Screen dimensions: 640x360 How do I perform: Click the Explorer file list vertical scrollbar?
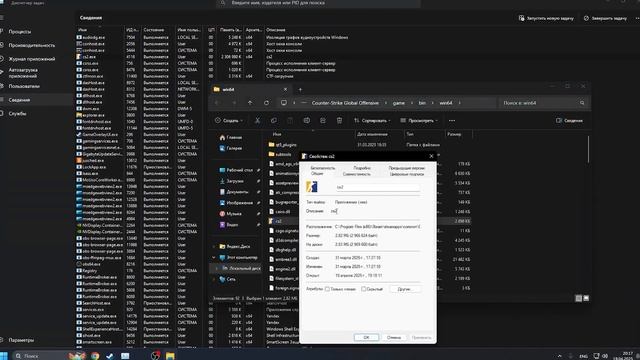[588, 149]
